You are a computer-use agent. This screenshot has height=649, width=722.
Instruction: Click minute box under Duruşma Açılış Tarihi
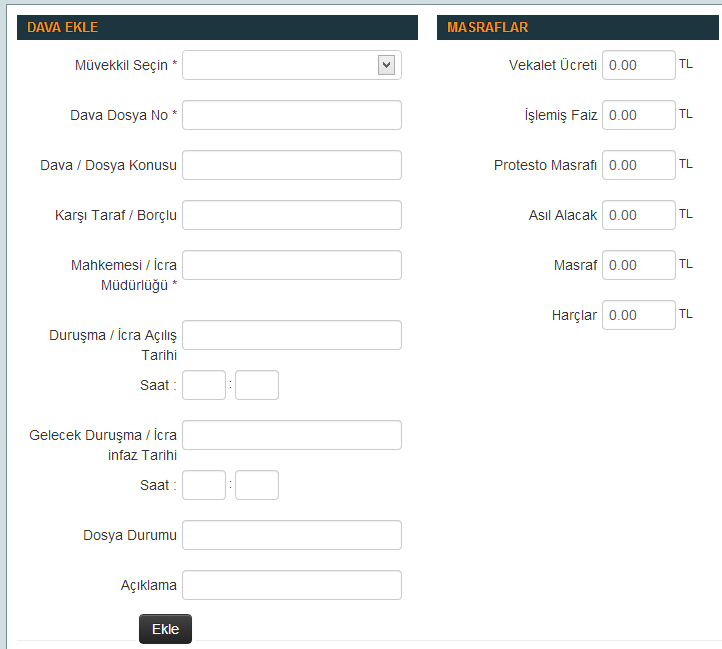[x=257, y=385]
